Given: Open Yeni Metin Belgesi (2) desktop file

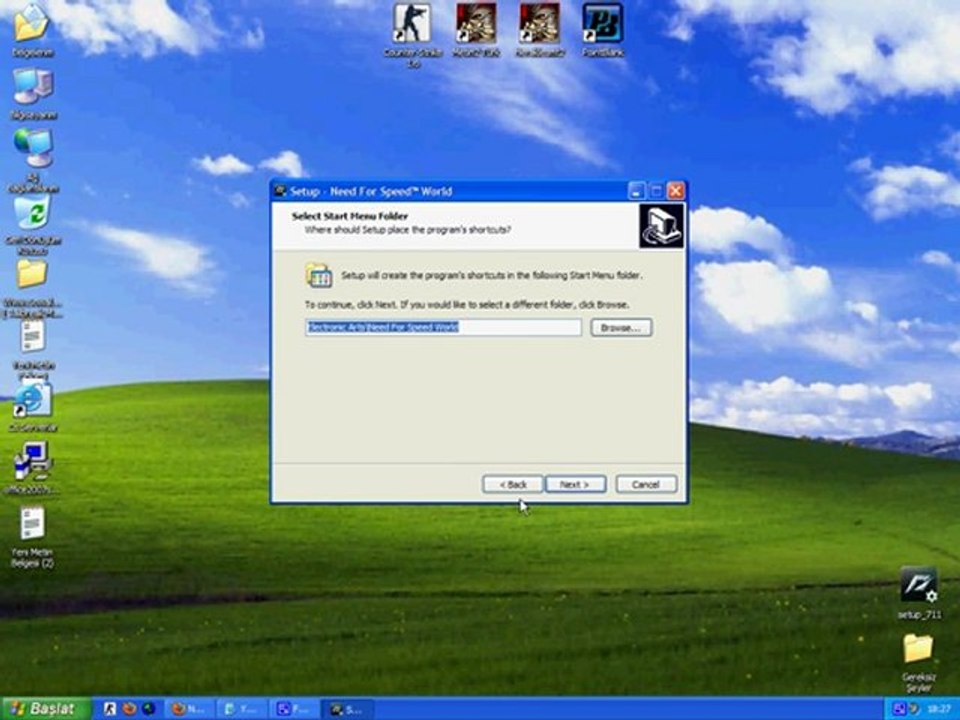Looking at the screenshot, I should (x=32, y=537).
